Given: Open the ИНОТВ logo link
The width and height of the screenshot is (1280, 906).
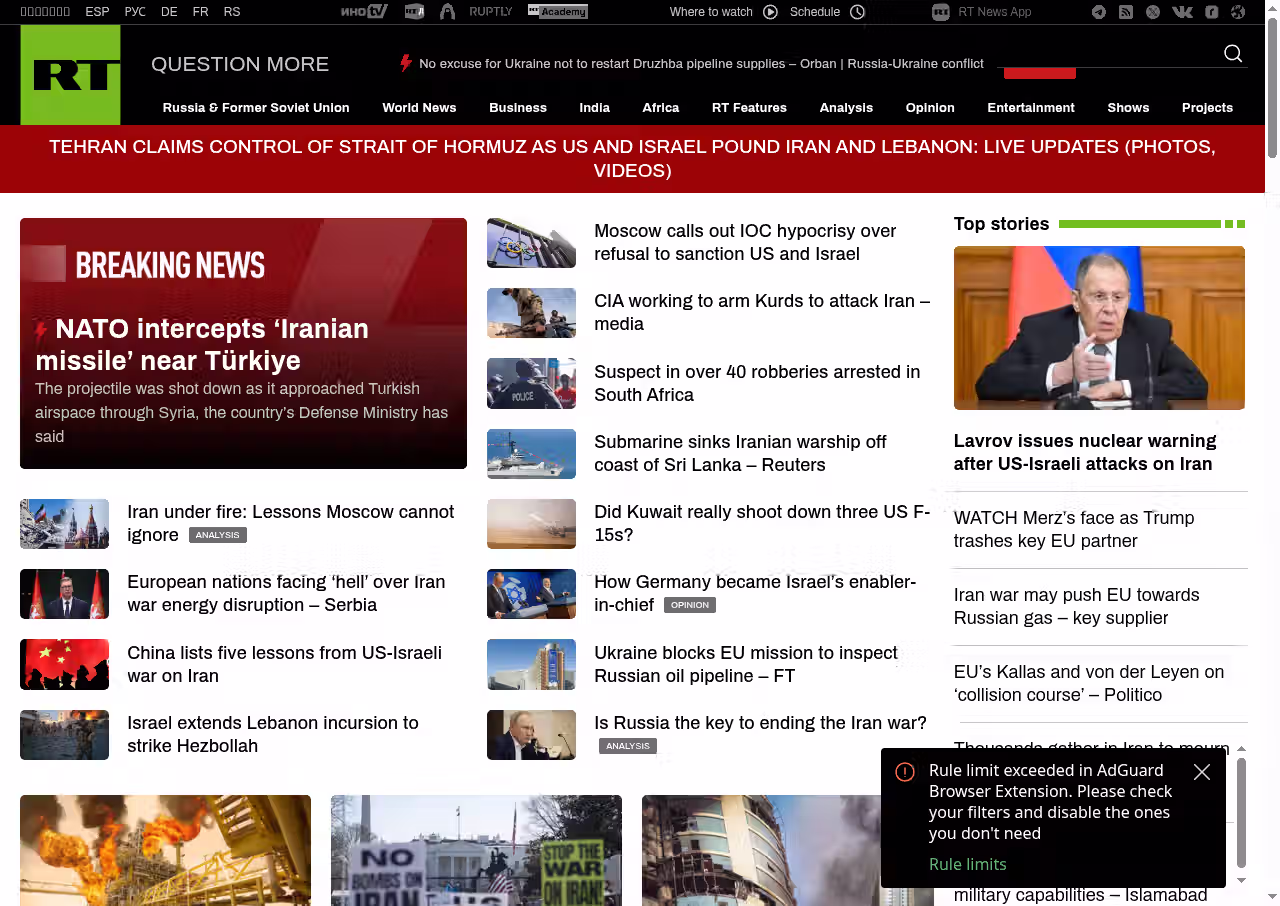Looking at the screenshot, I should coord(363,12).
